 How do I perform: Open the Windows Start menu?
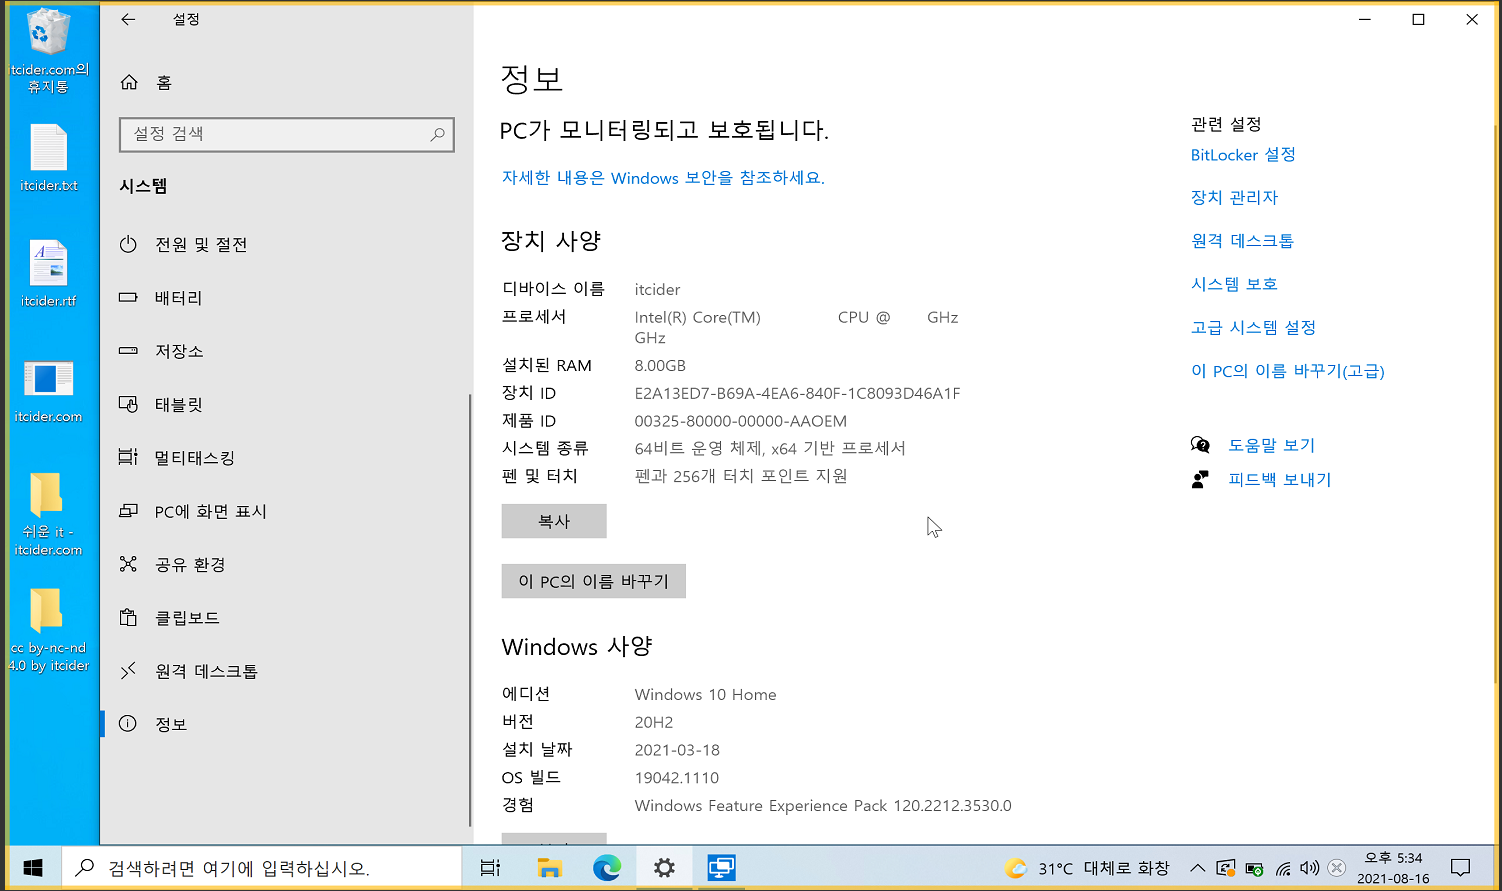click(x=33, y=868)
